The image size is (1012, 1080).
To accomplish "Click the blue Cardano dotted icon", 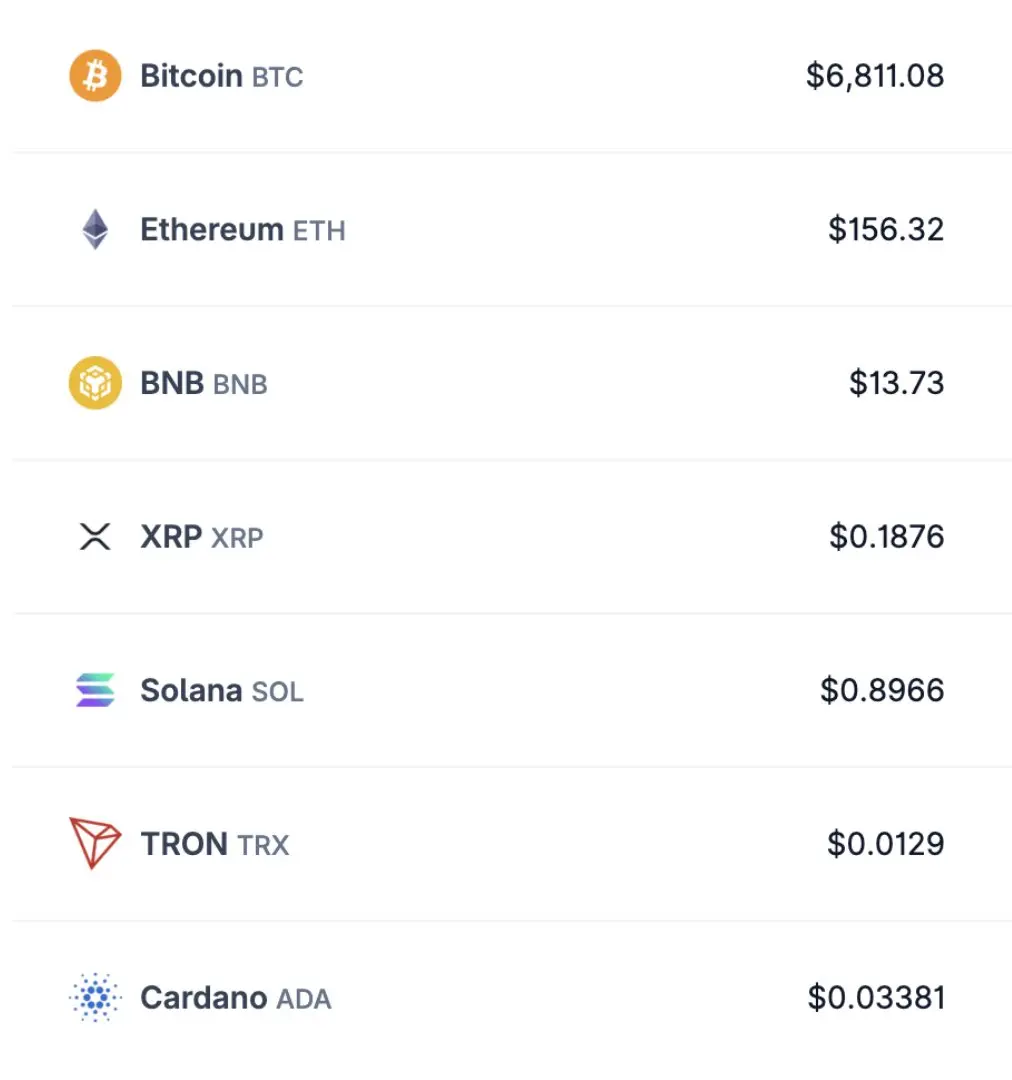I will 95,997.
